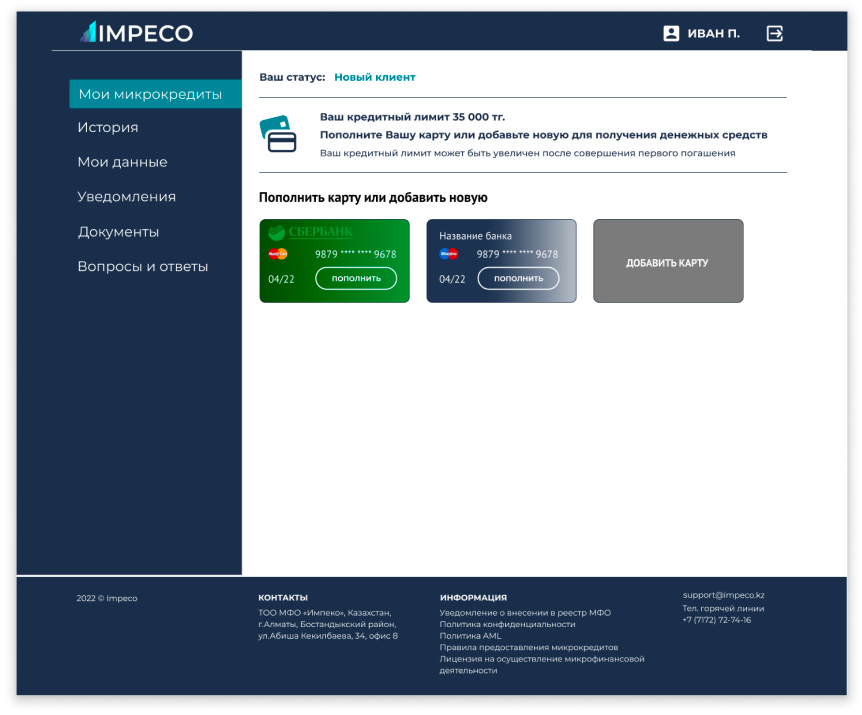Click the credit card icon near limit text
This screenshot has height=715, width=862.
click(278, 134)
